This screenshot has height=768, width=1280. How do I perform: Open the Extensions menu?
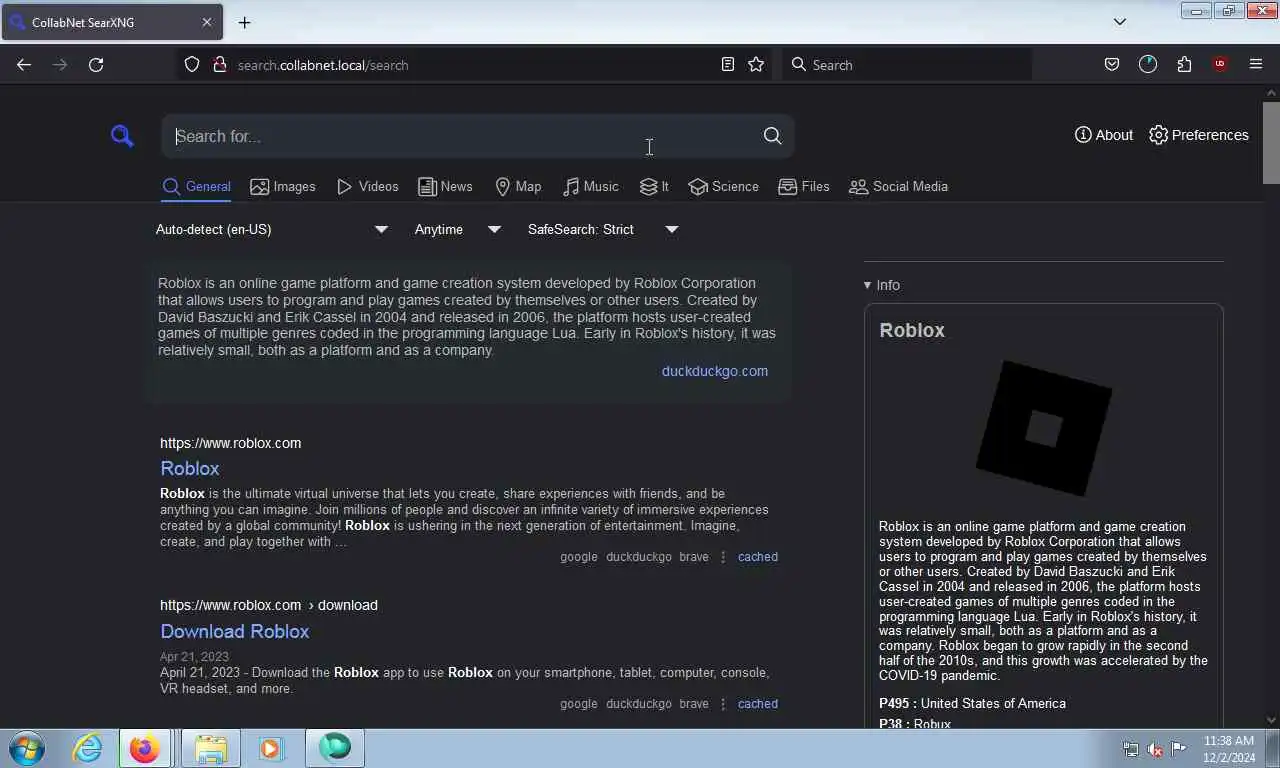(x=1184, y=65)
